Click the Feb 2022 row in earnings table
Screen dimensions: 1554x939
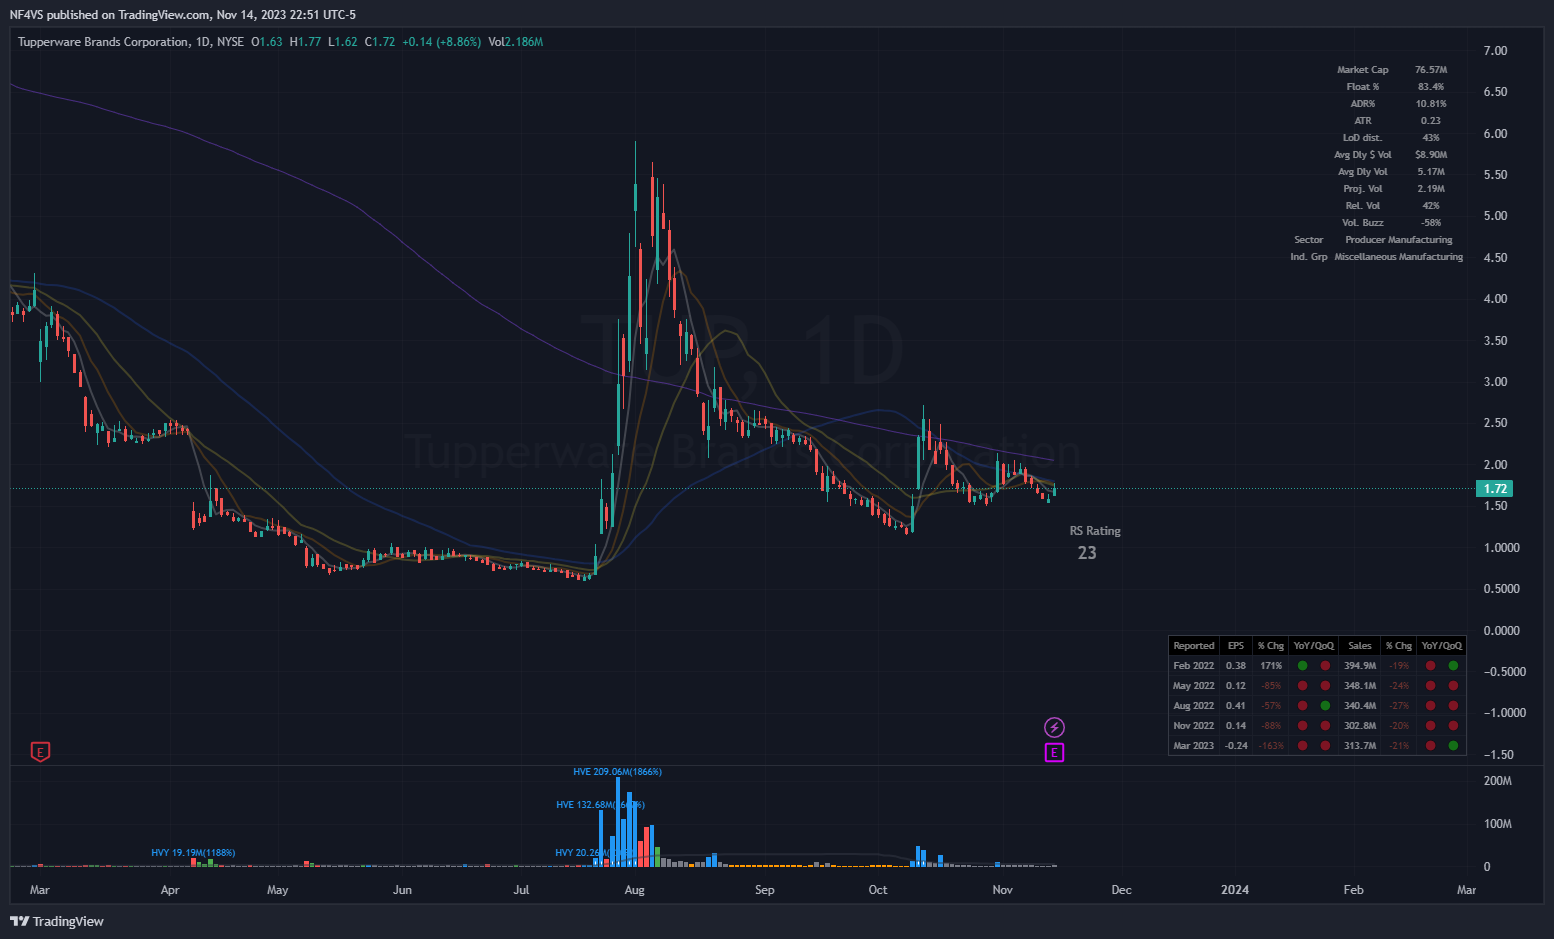1317,666
